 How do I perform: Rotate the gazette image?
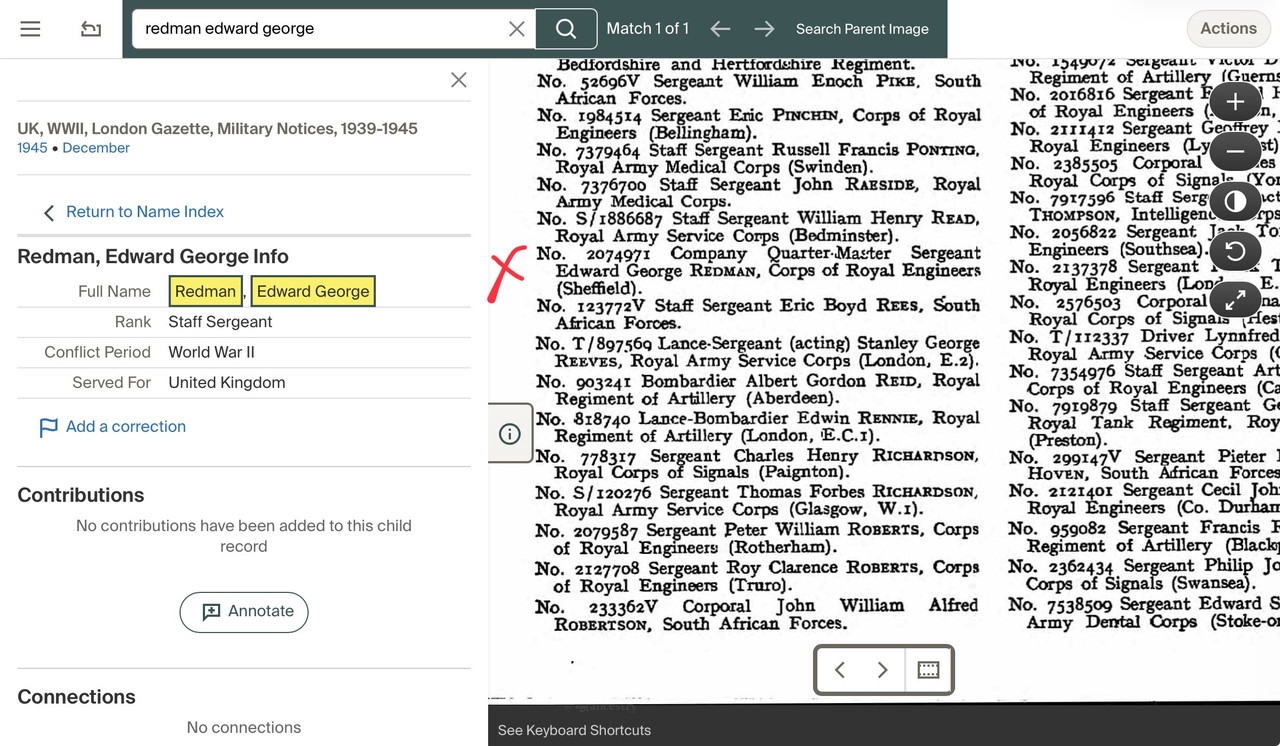1235,251
